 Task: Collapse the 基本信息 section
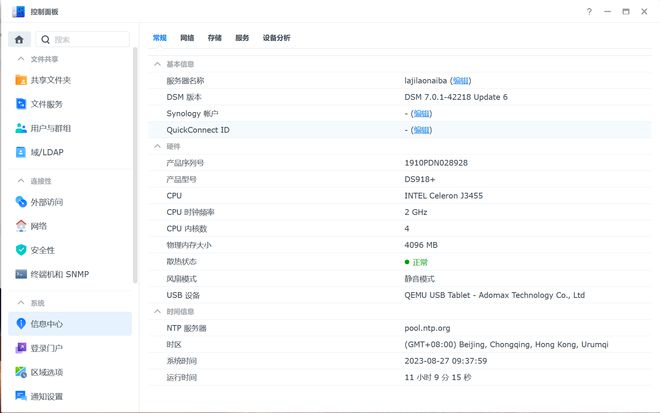(x=156, y=64)
